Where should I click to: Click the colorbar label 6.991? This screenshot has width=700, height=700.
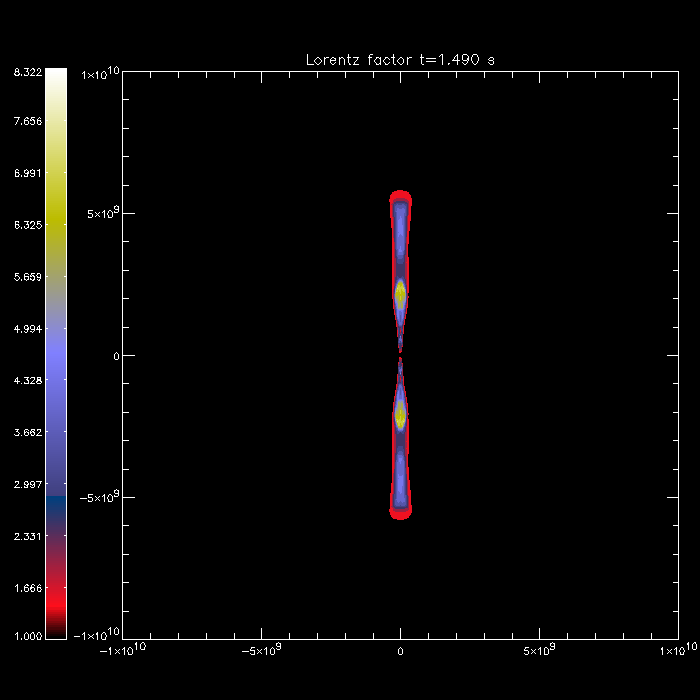pos(28,173)
